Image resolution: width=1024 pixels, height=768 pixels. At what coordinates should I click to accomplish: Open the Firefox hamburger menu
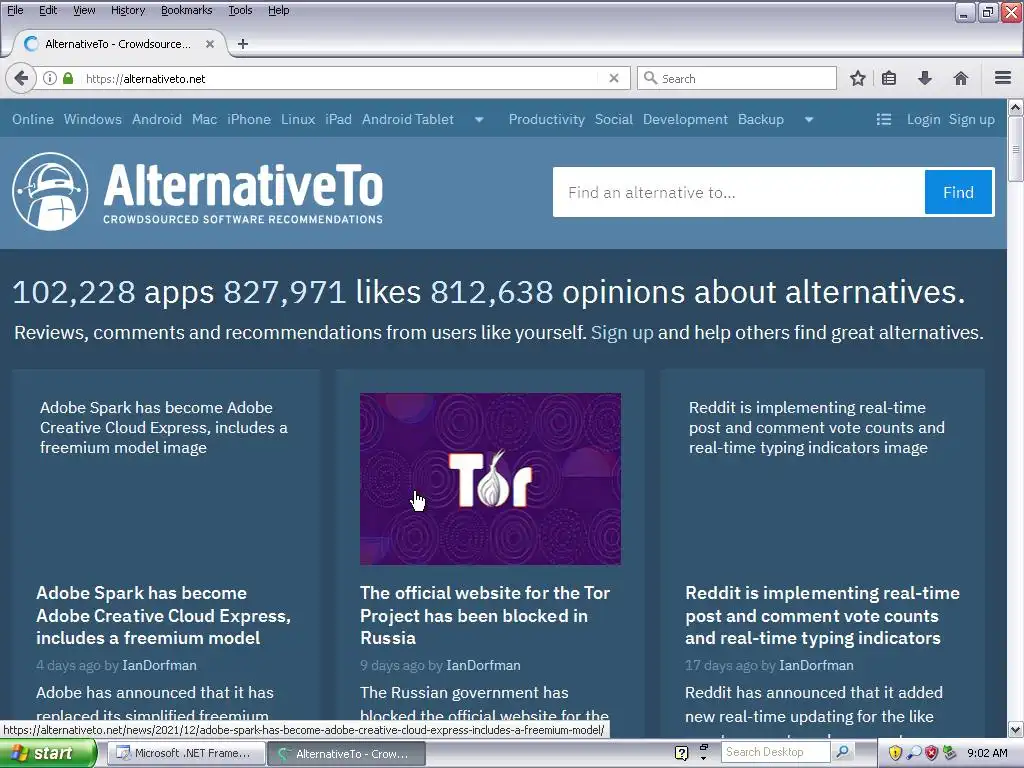click(1003, 78)
